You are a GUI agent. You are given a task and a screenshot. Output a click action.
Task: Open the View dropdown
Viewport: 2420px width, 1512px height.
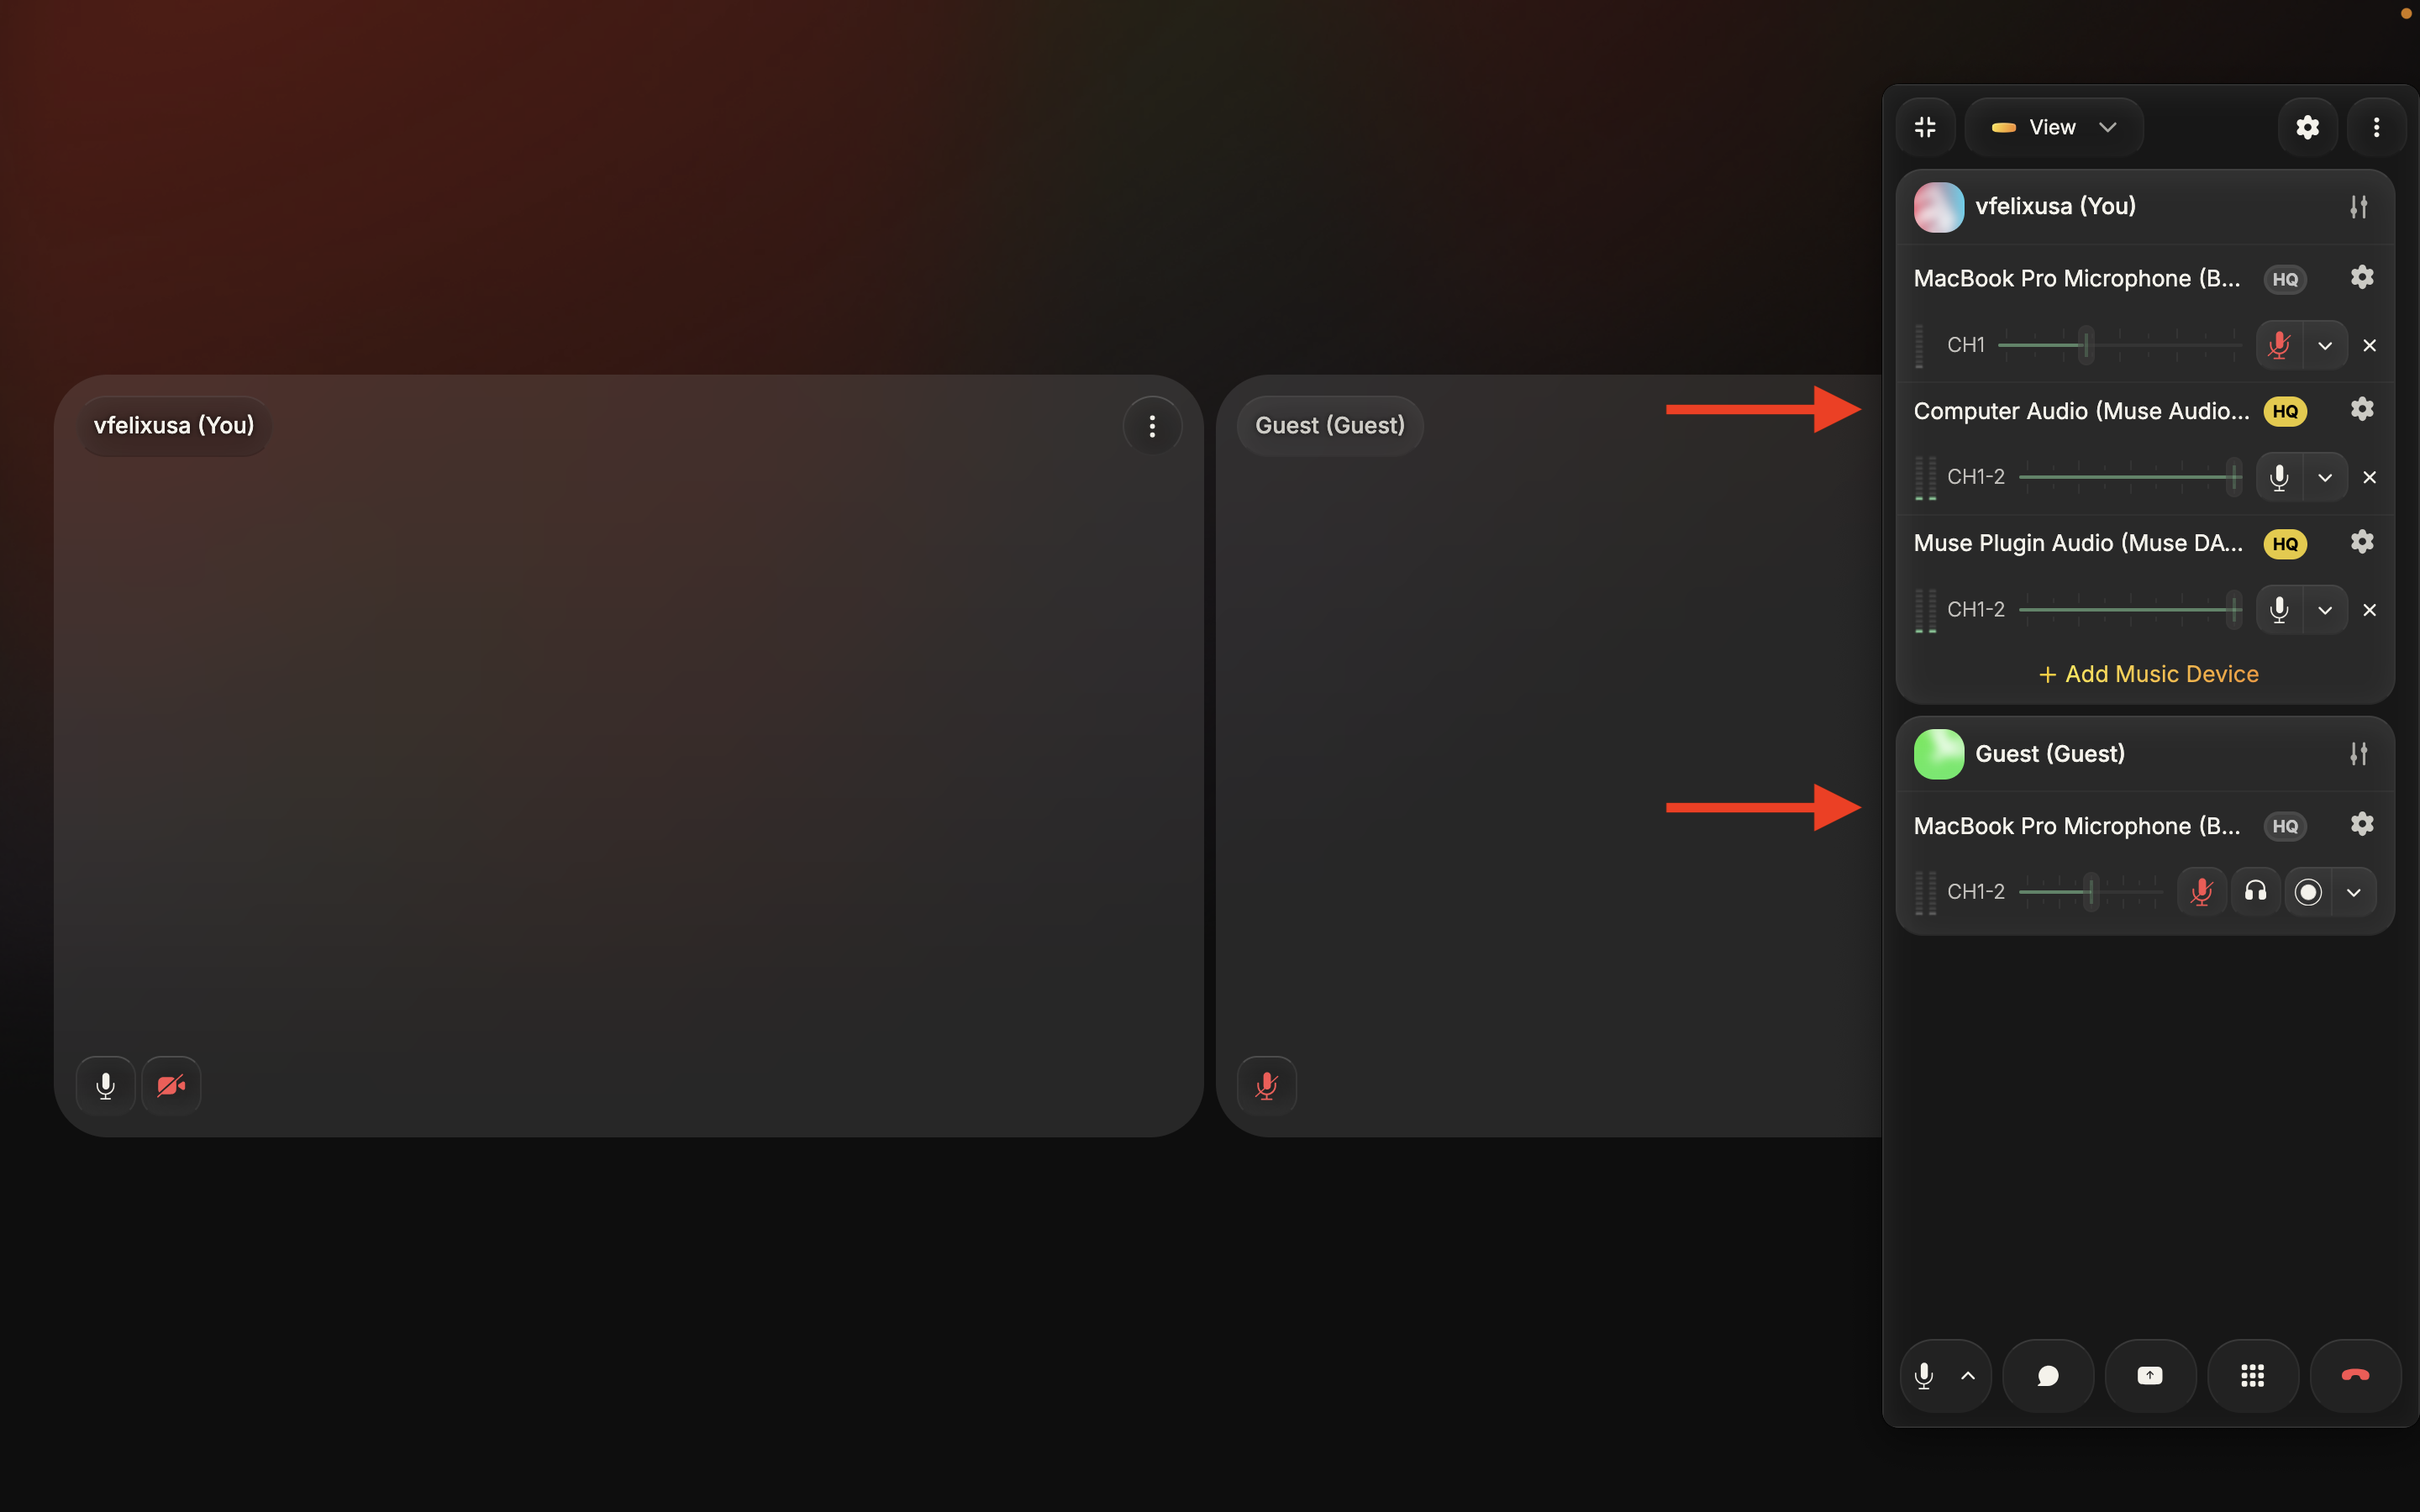2054,126
